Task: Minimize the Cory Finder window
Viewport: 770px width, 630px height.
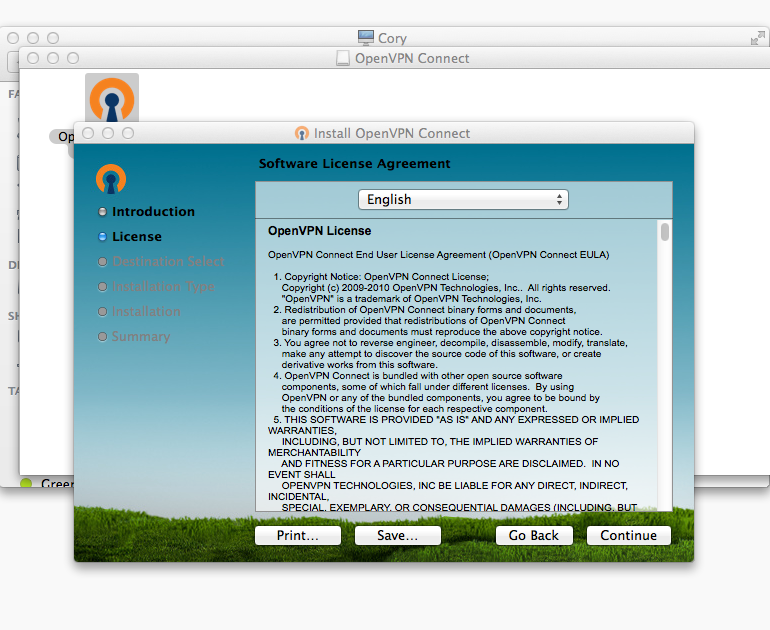Action: pyautogui.click(x=33, y=38)
